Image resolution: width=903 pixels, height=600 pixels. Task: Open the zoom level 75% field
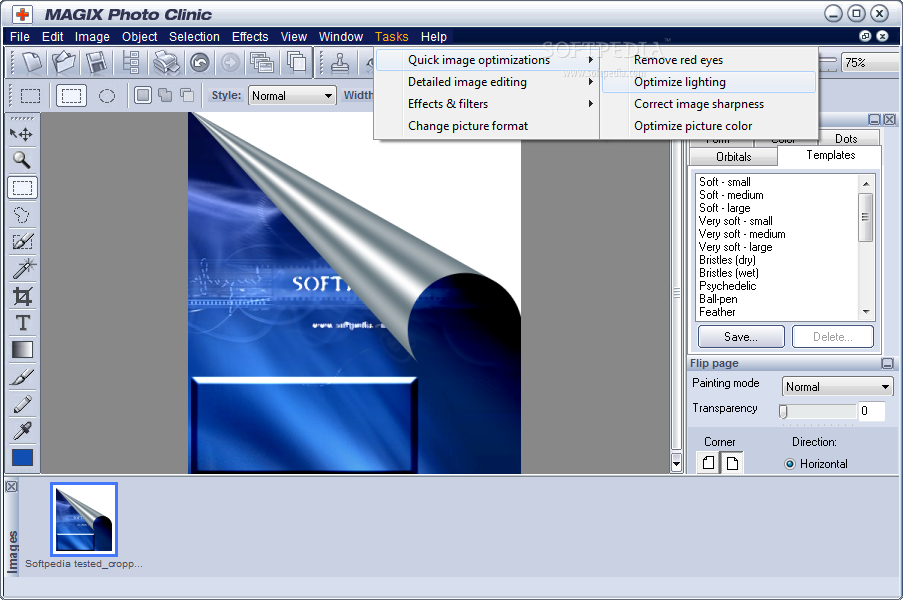pos(871,62)
